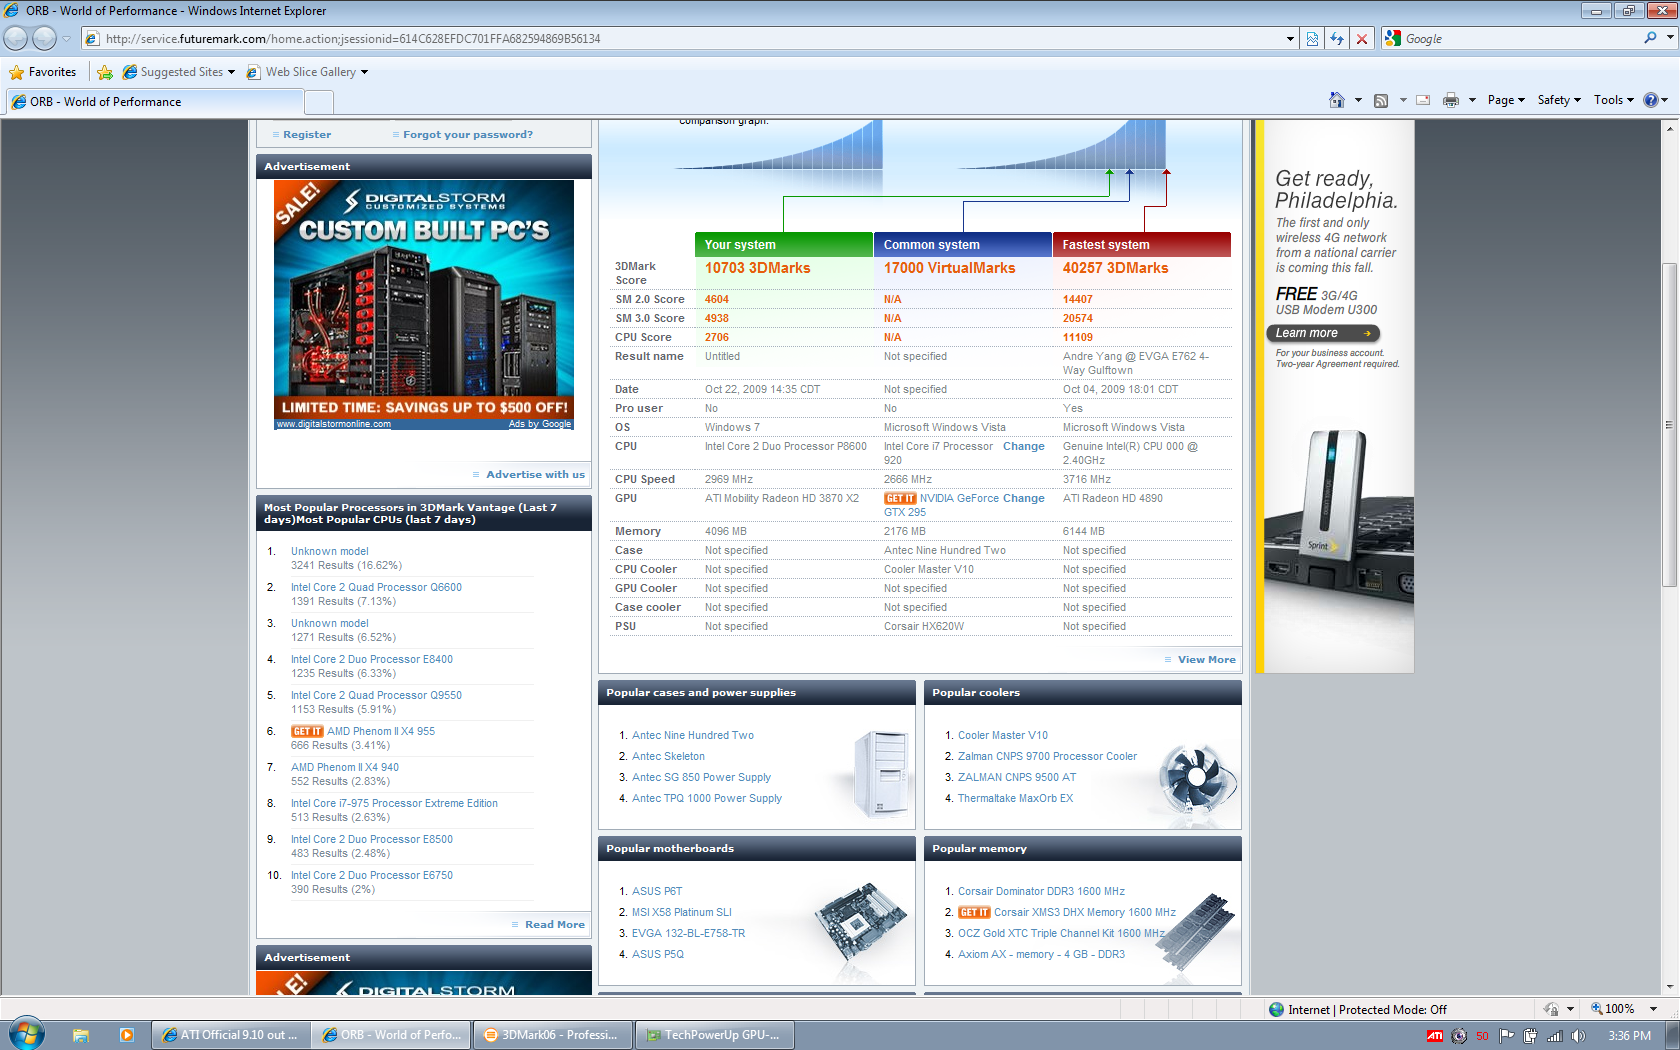Open Intel Core 2 Quad Processor Q6600 link
The height and width of the screenshot is (1050, 1680).
(x=376, y=588)
